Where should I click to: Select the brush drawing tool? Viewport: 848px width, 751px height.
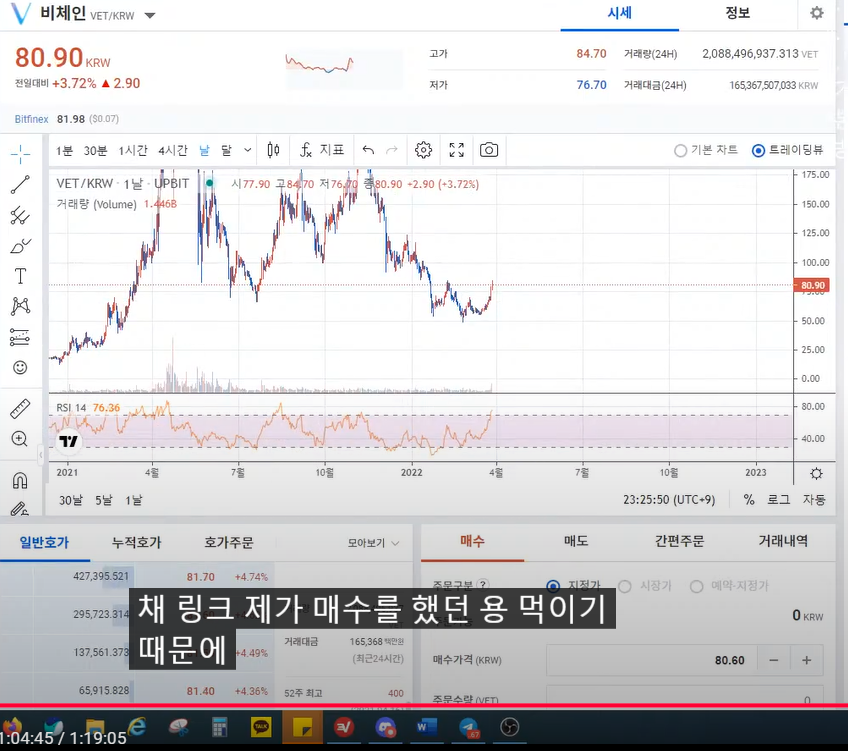click(x=21, y=246)
